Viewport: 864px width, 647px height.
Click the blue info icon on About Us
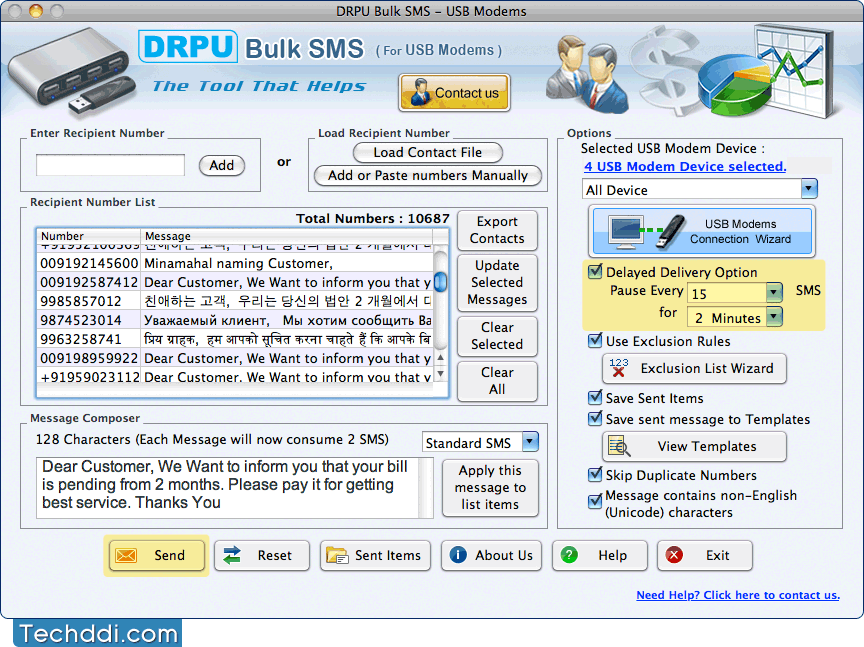click(x=458, y=555)
